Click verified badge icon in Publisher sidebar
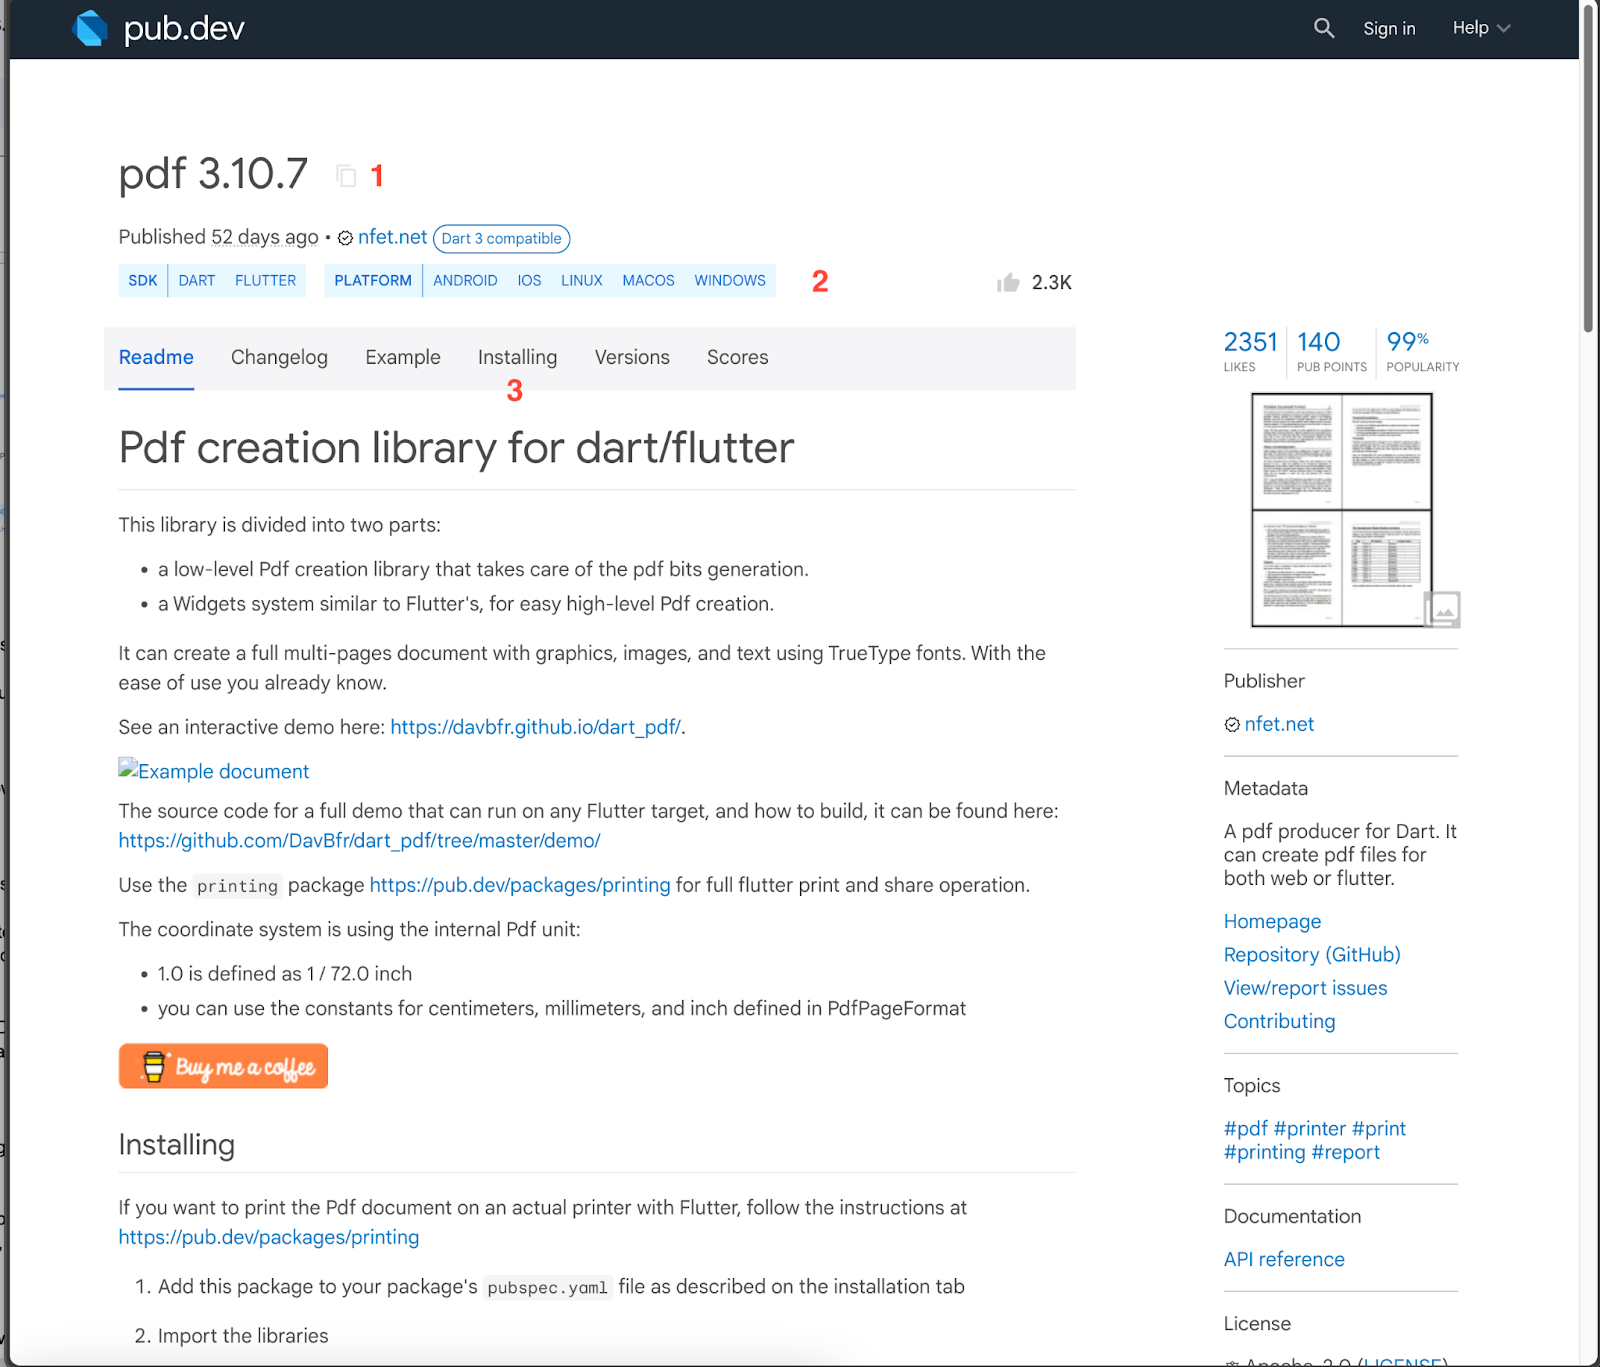Image resolution: width=1600 pixels, height=1367 pixels. [x=1232, y=725]
